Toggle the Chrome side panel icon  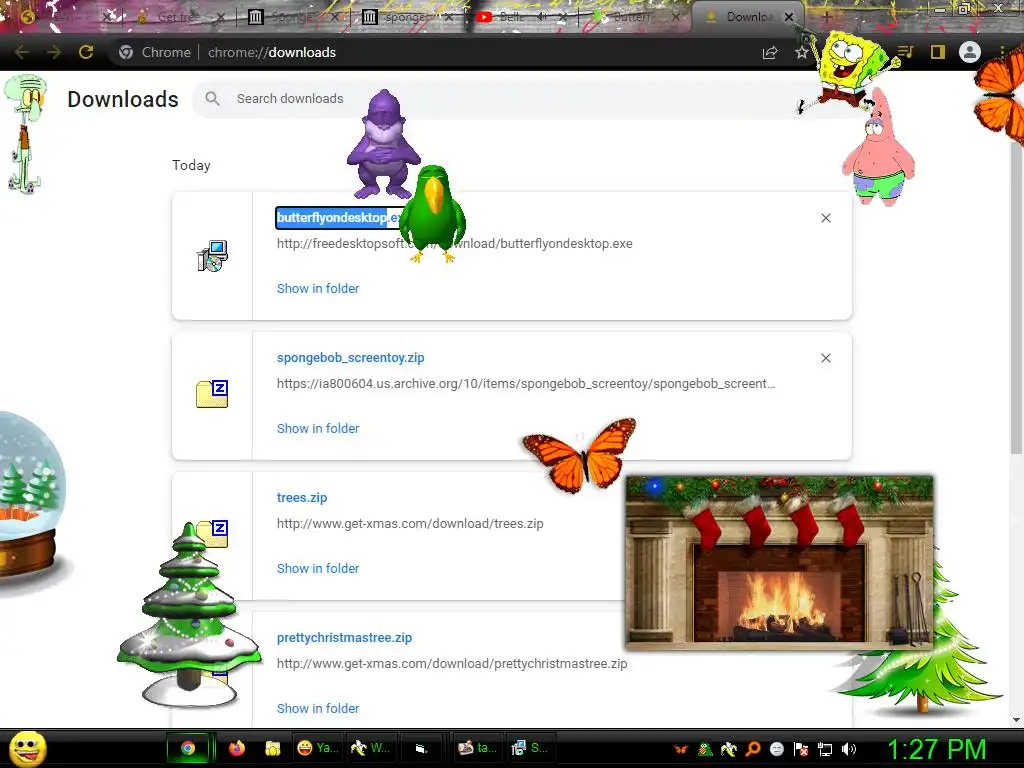pyautogui.click(x=938, y=52)
